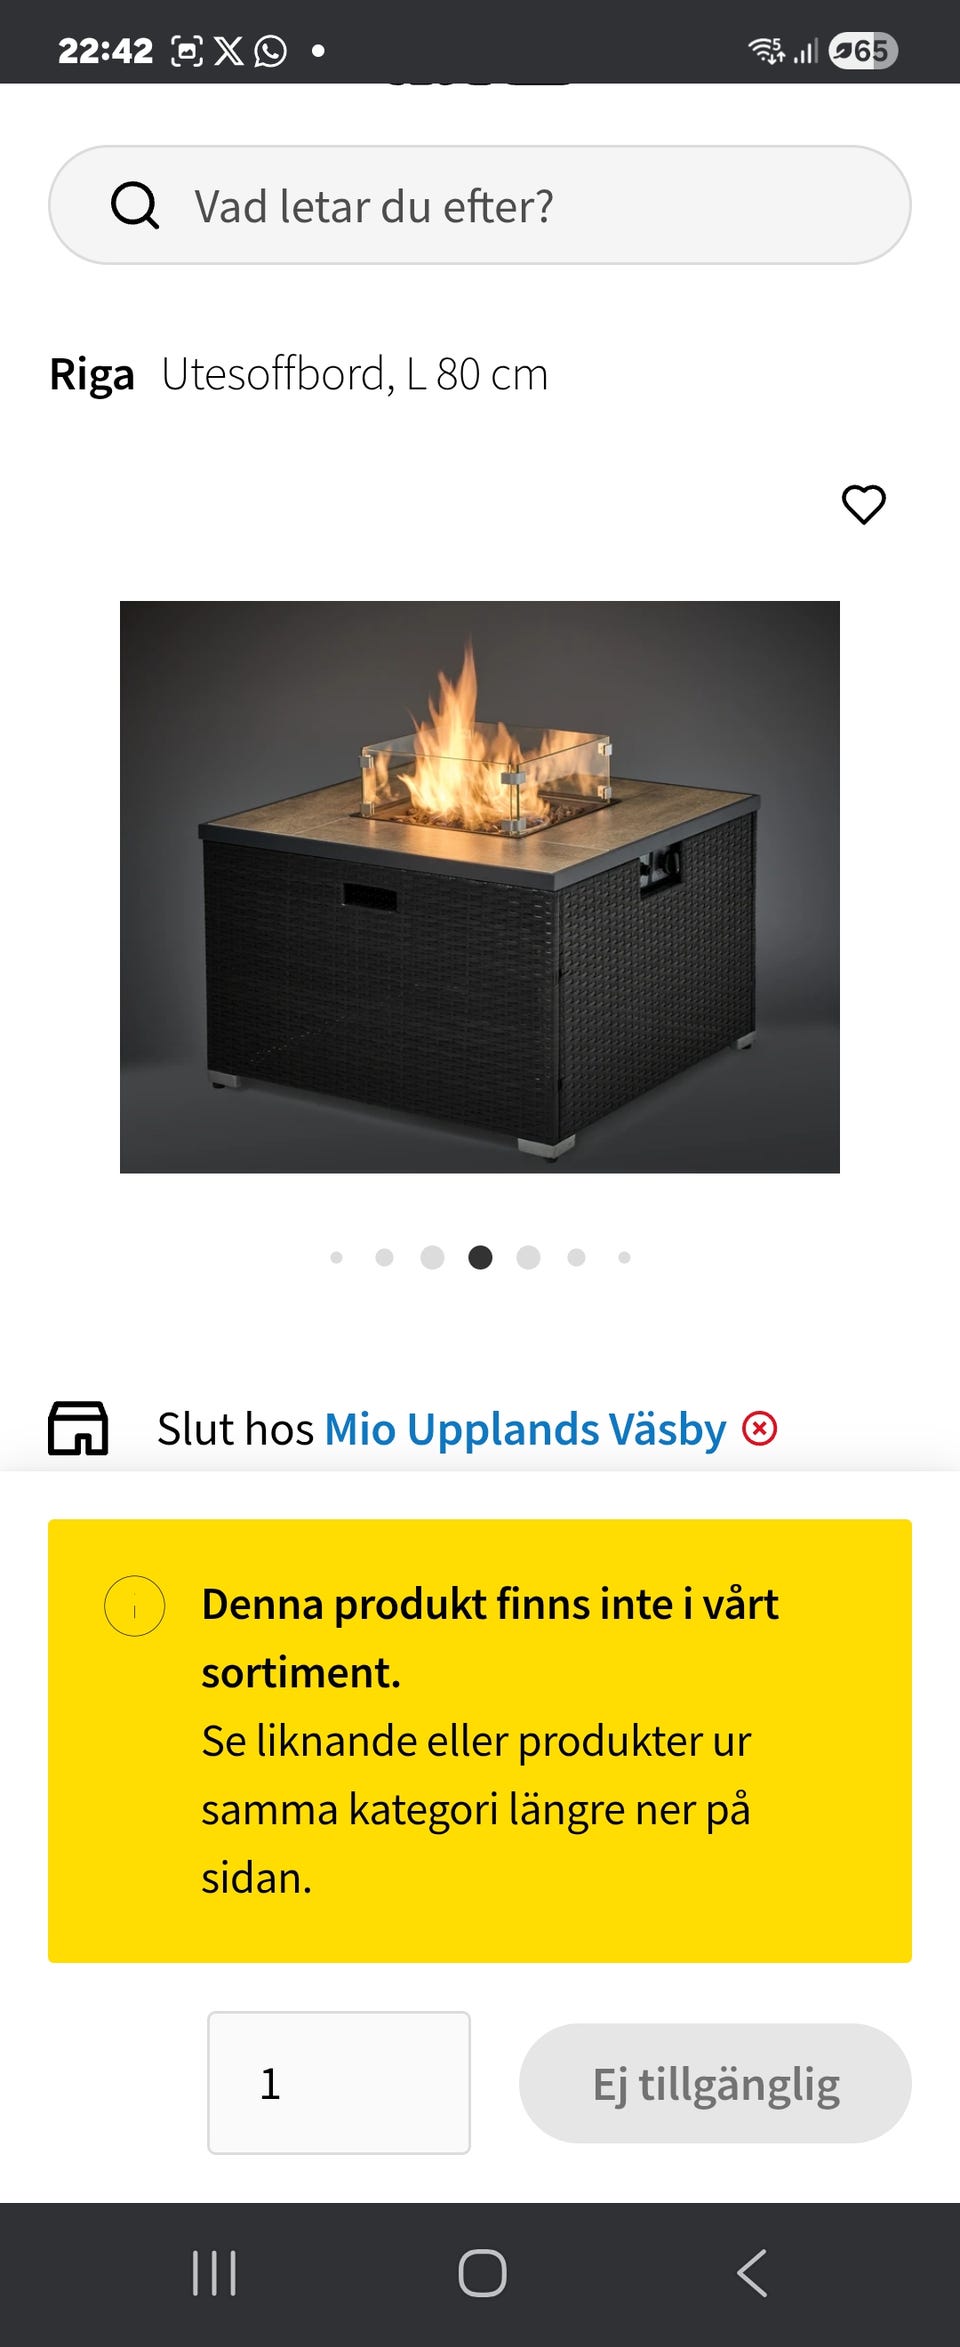The image size is (960, 2347).
Task: Select the third image carousel dot
Action: (432, 1257)
